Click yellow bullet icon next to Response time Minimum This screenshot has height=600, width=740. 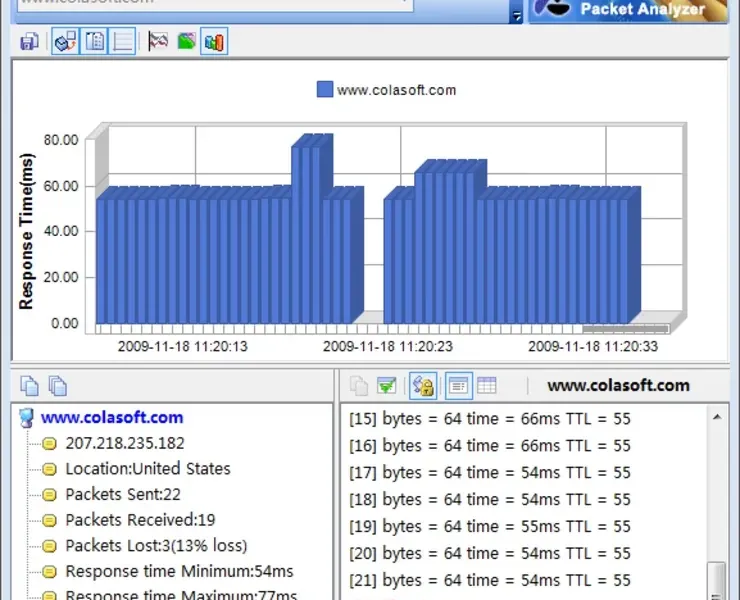tap(49, 572)
